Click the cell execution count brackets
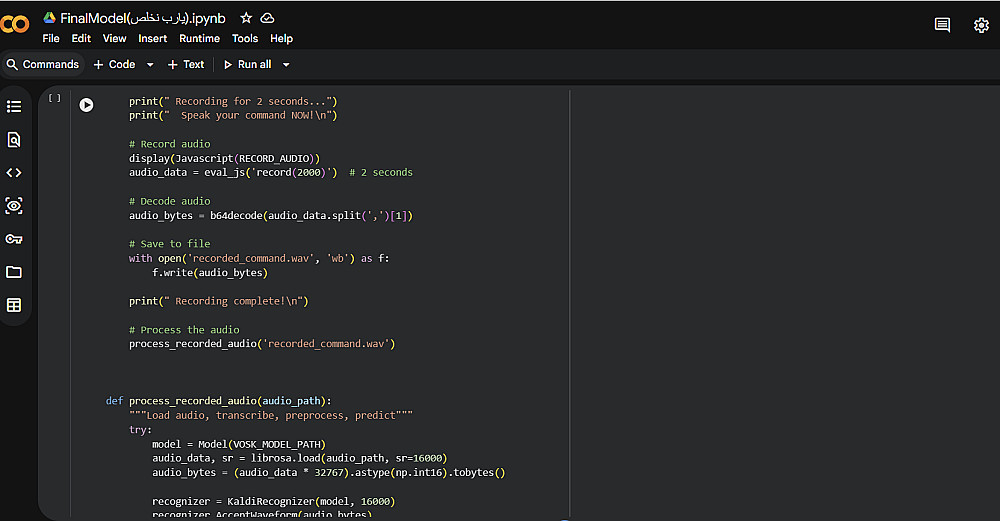The height and width of the screenshot is (521, 1000). [x=55, y=98]
